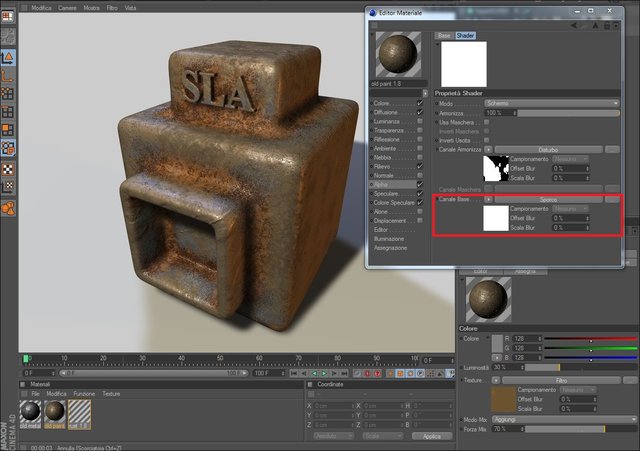Open Campionamento dropdown under Sporco

point(571,209)
